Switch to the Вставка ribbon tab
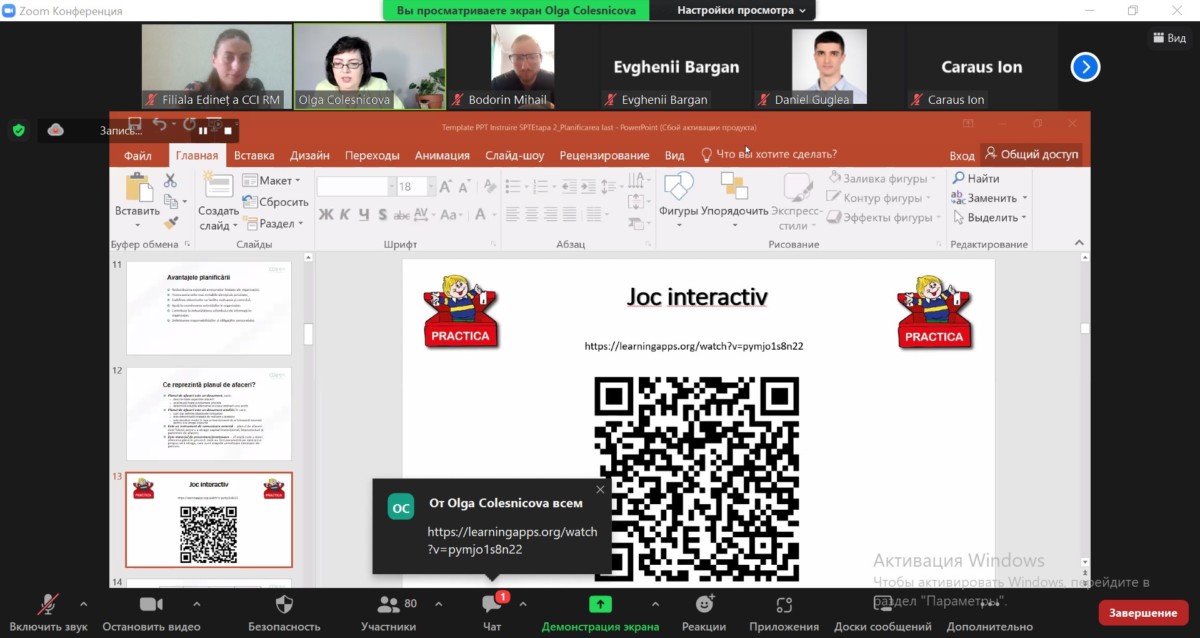This screenshot has height=638, width=1200. (254, 155)
